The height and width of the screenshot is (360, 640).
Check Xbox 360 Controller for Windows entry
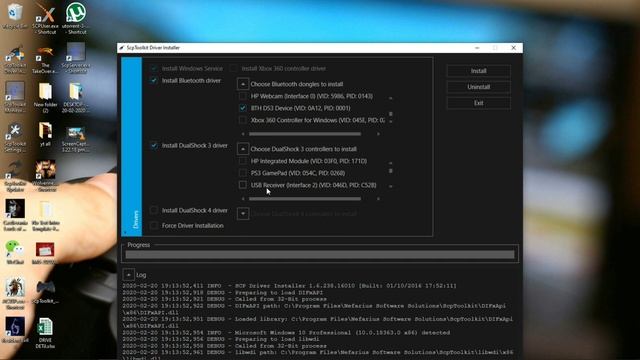[243, 120]
